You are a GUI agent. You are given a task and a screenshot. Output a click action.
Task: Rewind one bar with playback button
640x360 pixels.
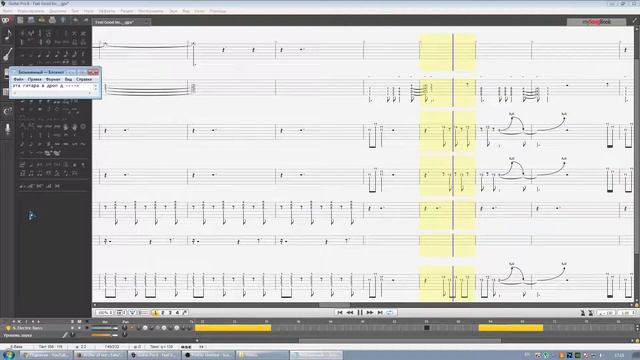click(350, 313)
